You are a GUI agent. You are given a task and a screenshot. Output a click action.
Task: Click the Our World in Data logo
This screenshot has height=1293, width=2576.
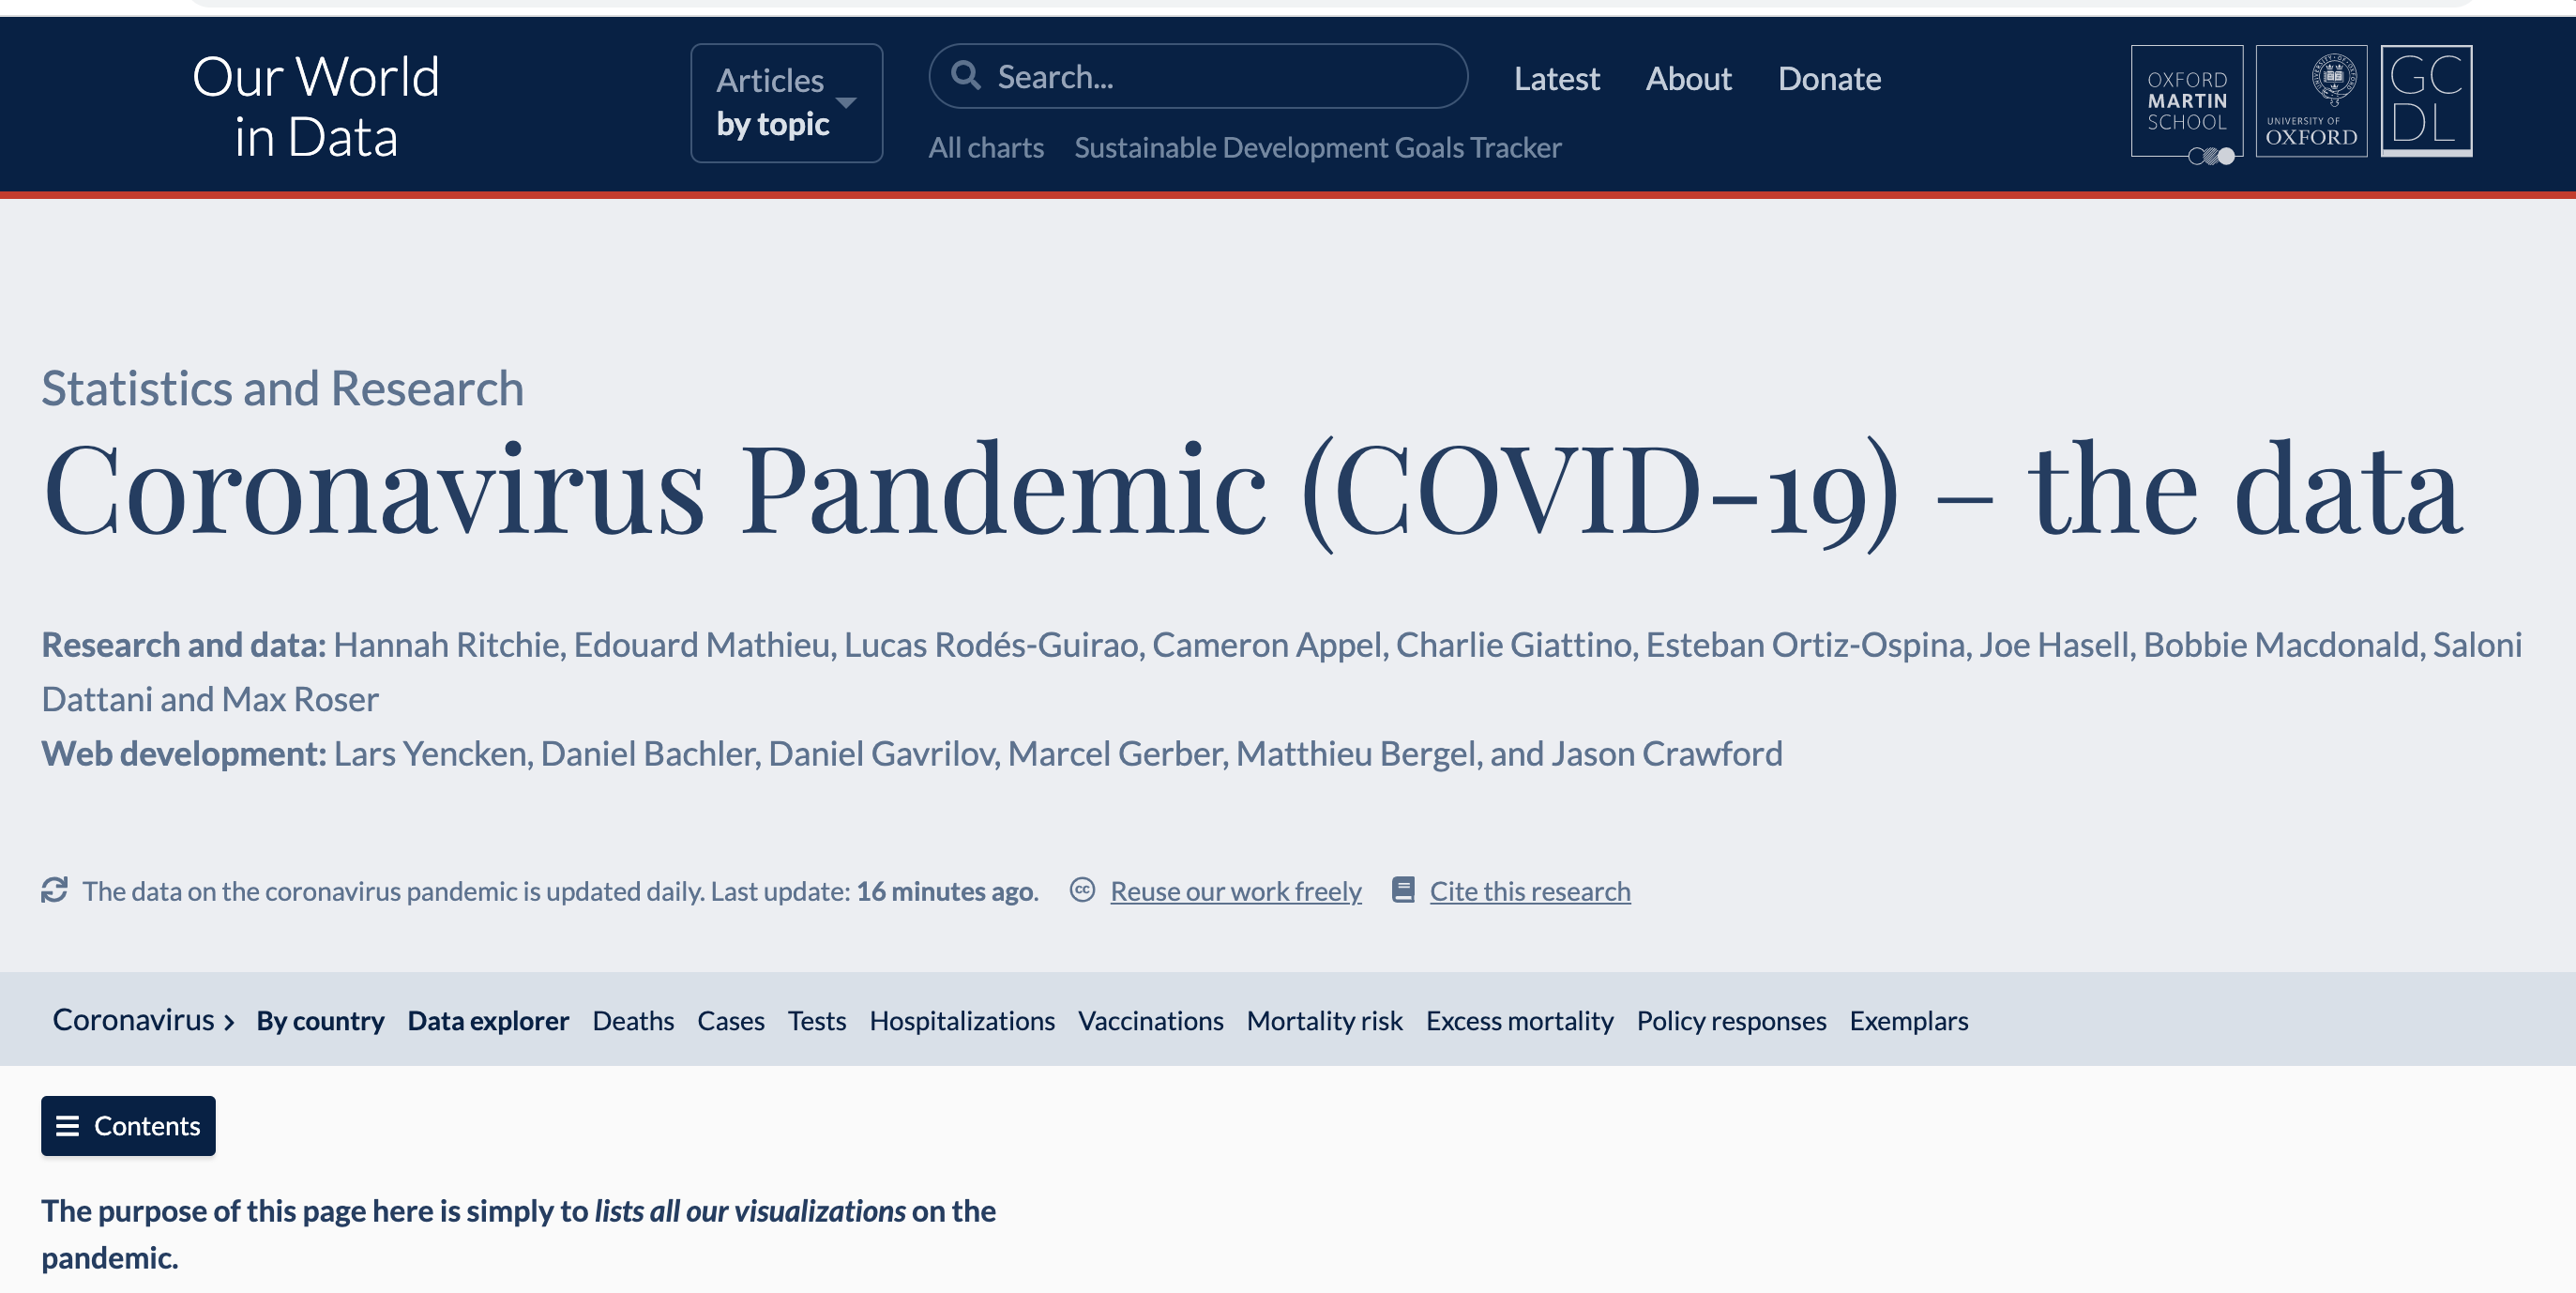(316, 106)
